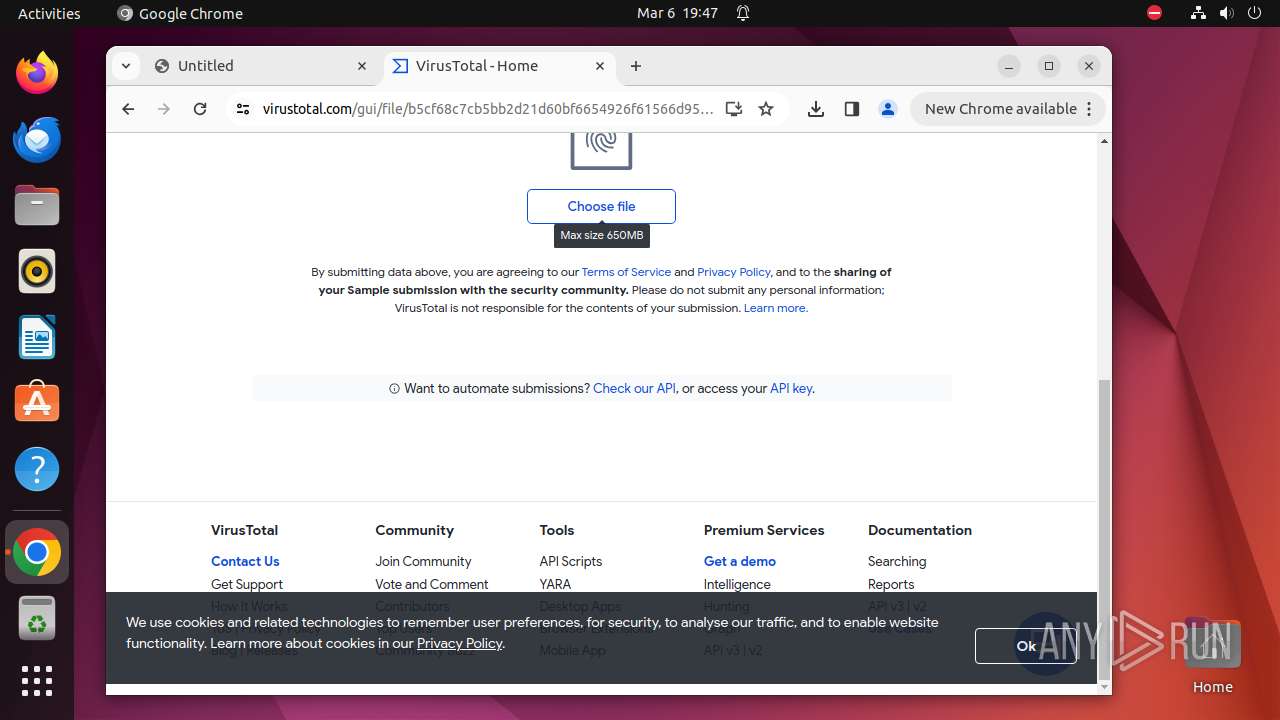The image size is (1280, 720).
Task: Open Rhythmbox music player in dock
Action: click(37, 271)
